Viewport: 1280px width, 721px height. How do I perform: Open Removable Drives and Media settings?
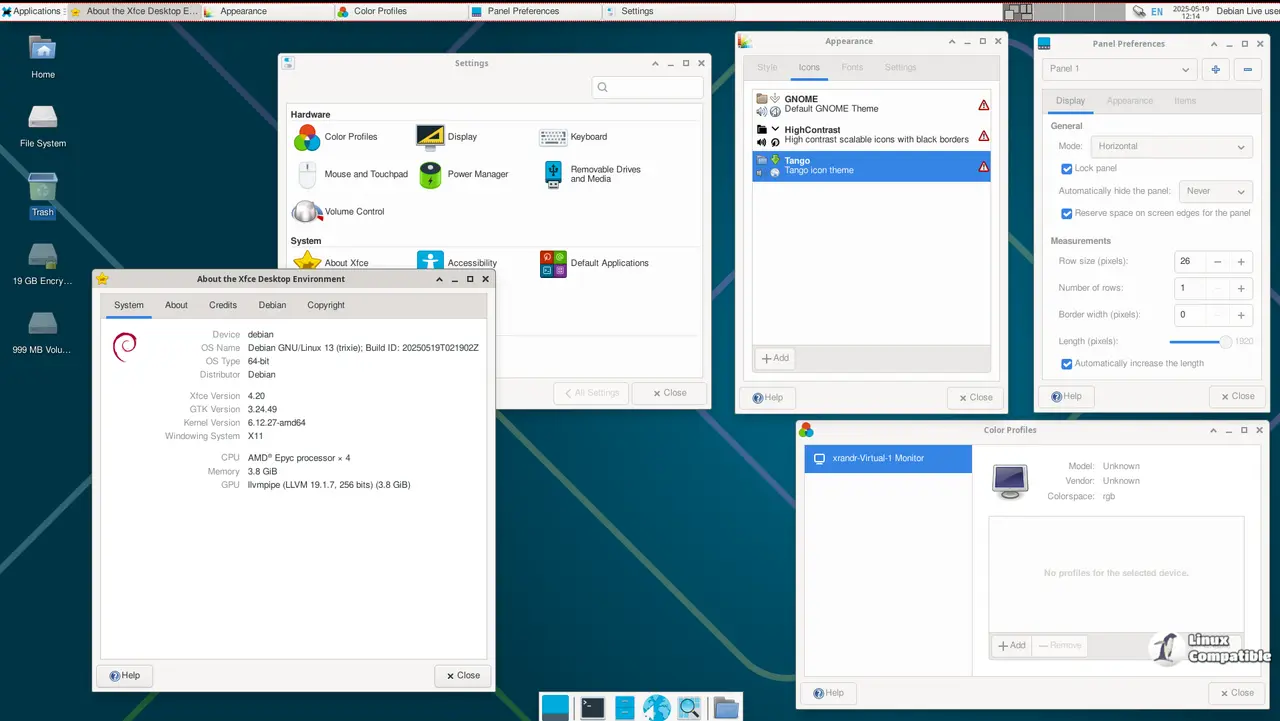coord(554,174)
